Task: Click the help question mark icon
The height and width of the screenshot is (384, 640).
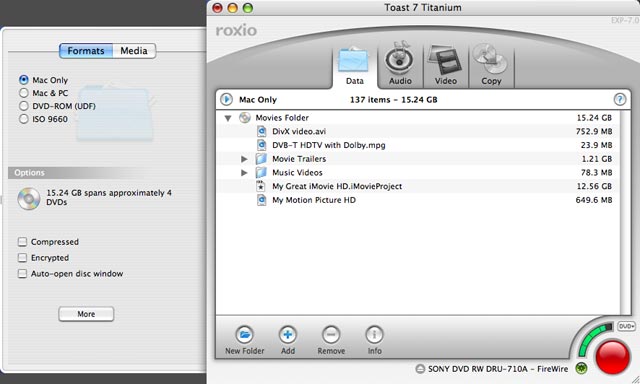Action: (620, 99)
